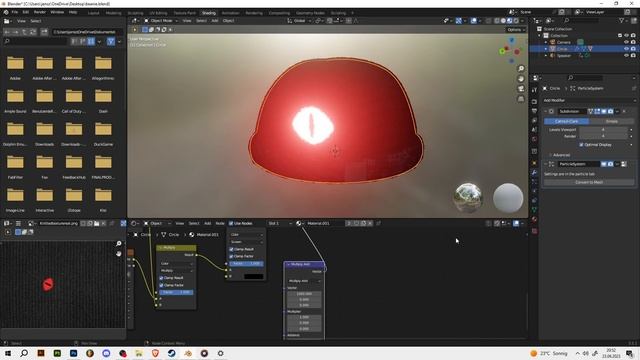Image resolution: width=640 pixels, height=360 pixels.
Task: Open the Output properties tab
Action: (534, 111)
